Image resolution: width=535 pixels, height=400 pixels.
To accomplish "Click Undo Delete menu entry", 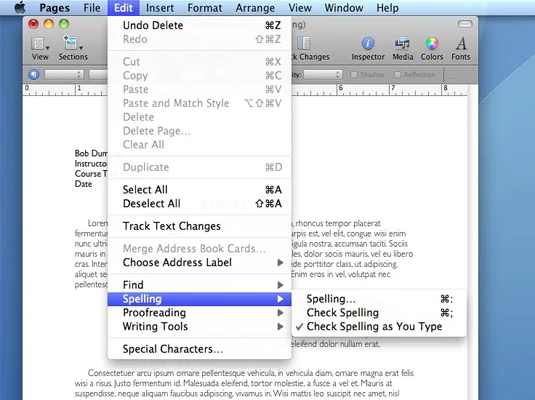I will [x=199, y=25].
